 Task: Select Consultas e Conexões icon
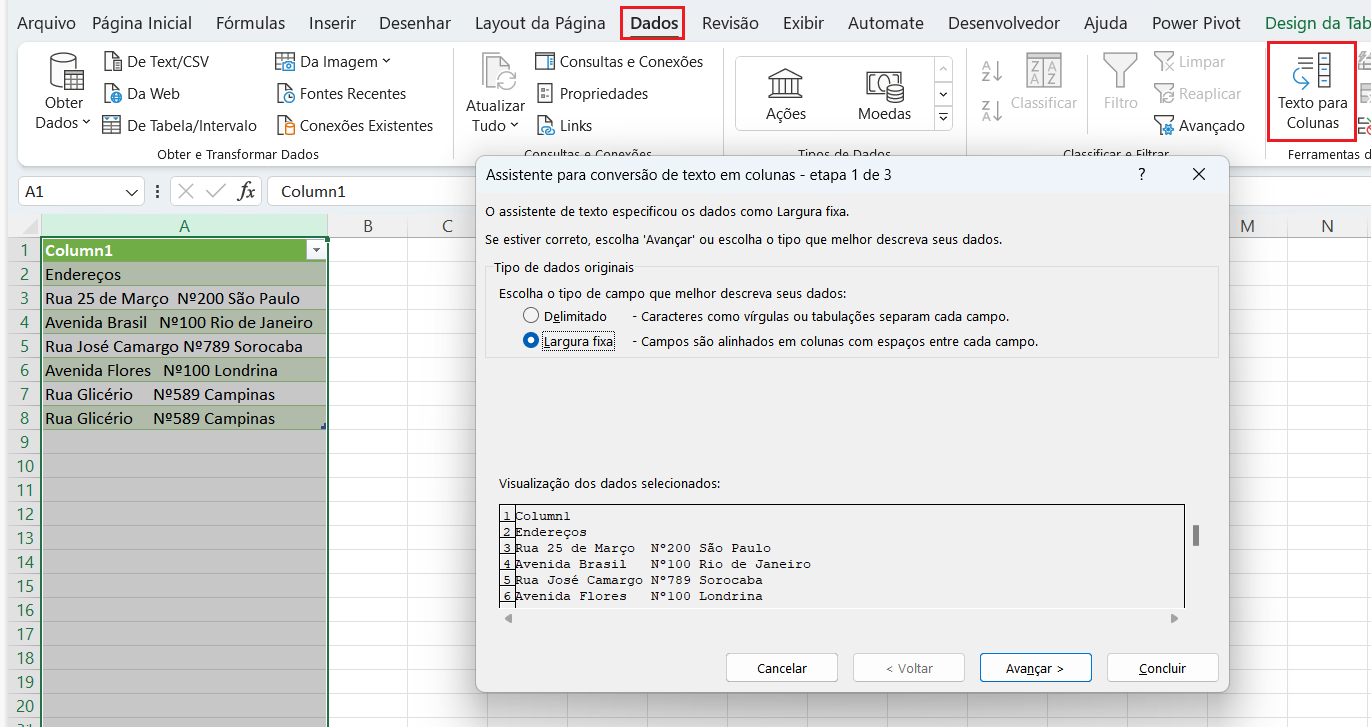pos(545,62)
